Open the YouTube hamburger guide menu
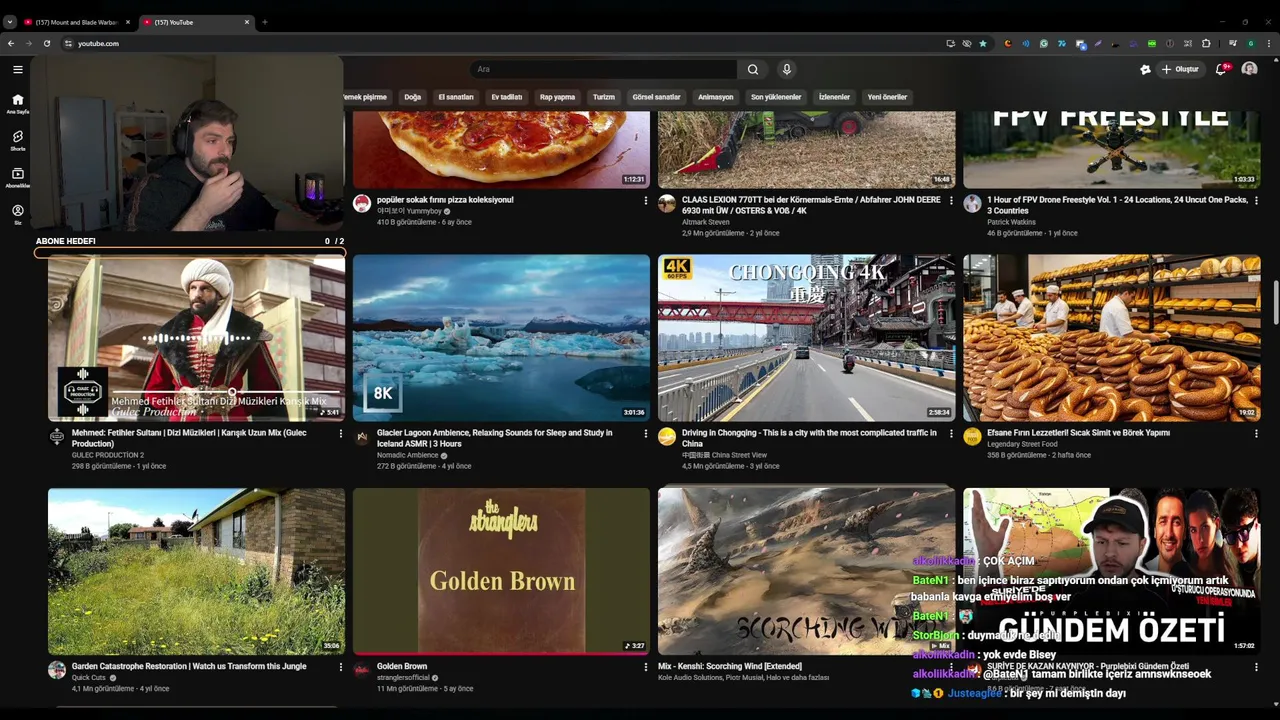This screenshot has height=720, width=1280. pos(17,69)
